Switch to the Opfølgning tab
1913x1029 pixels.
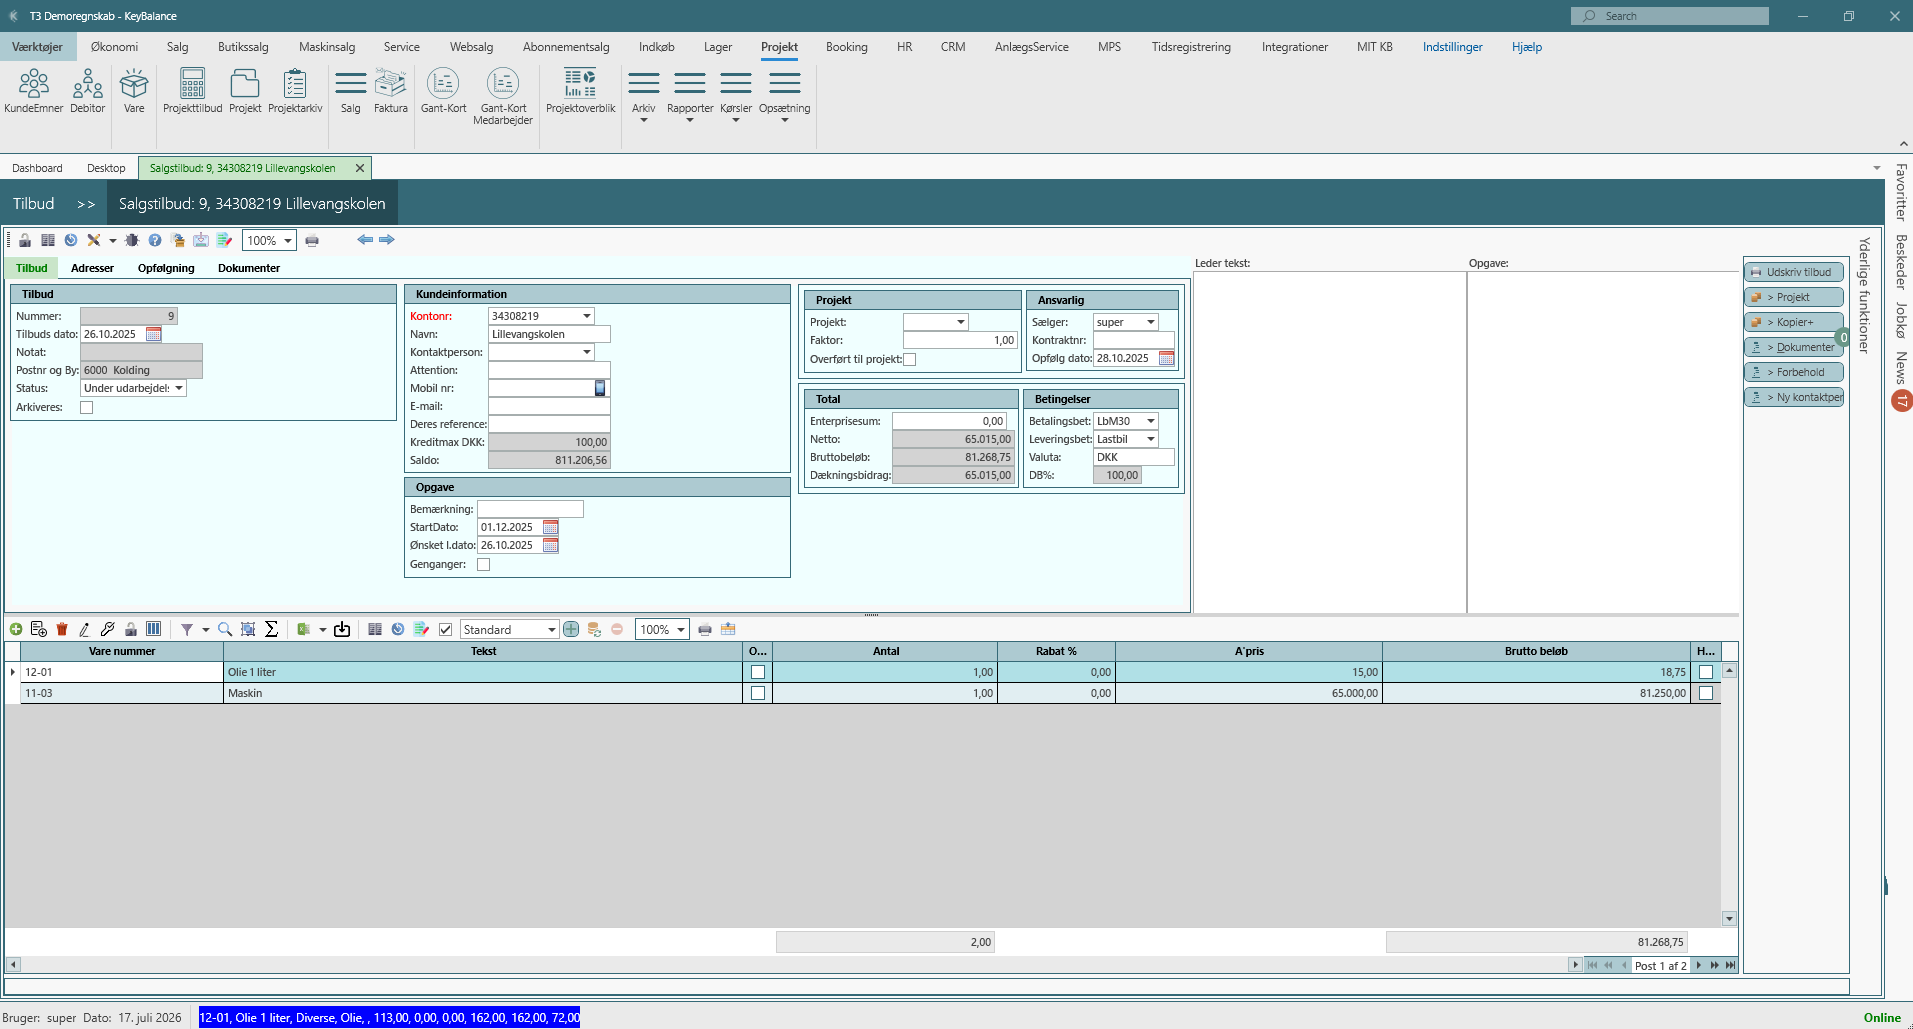166,268
